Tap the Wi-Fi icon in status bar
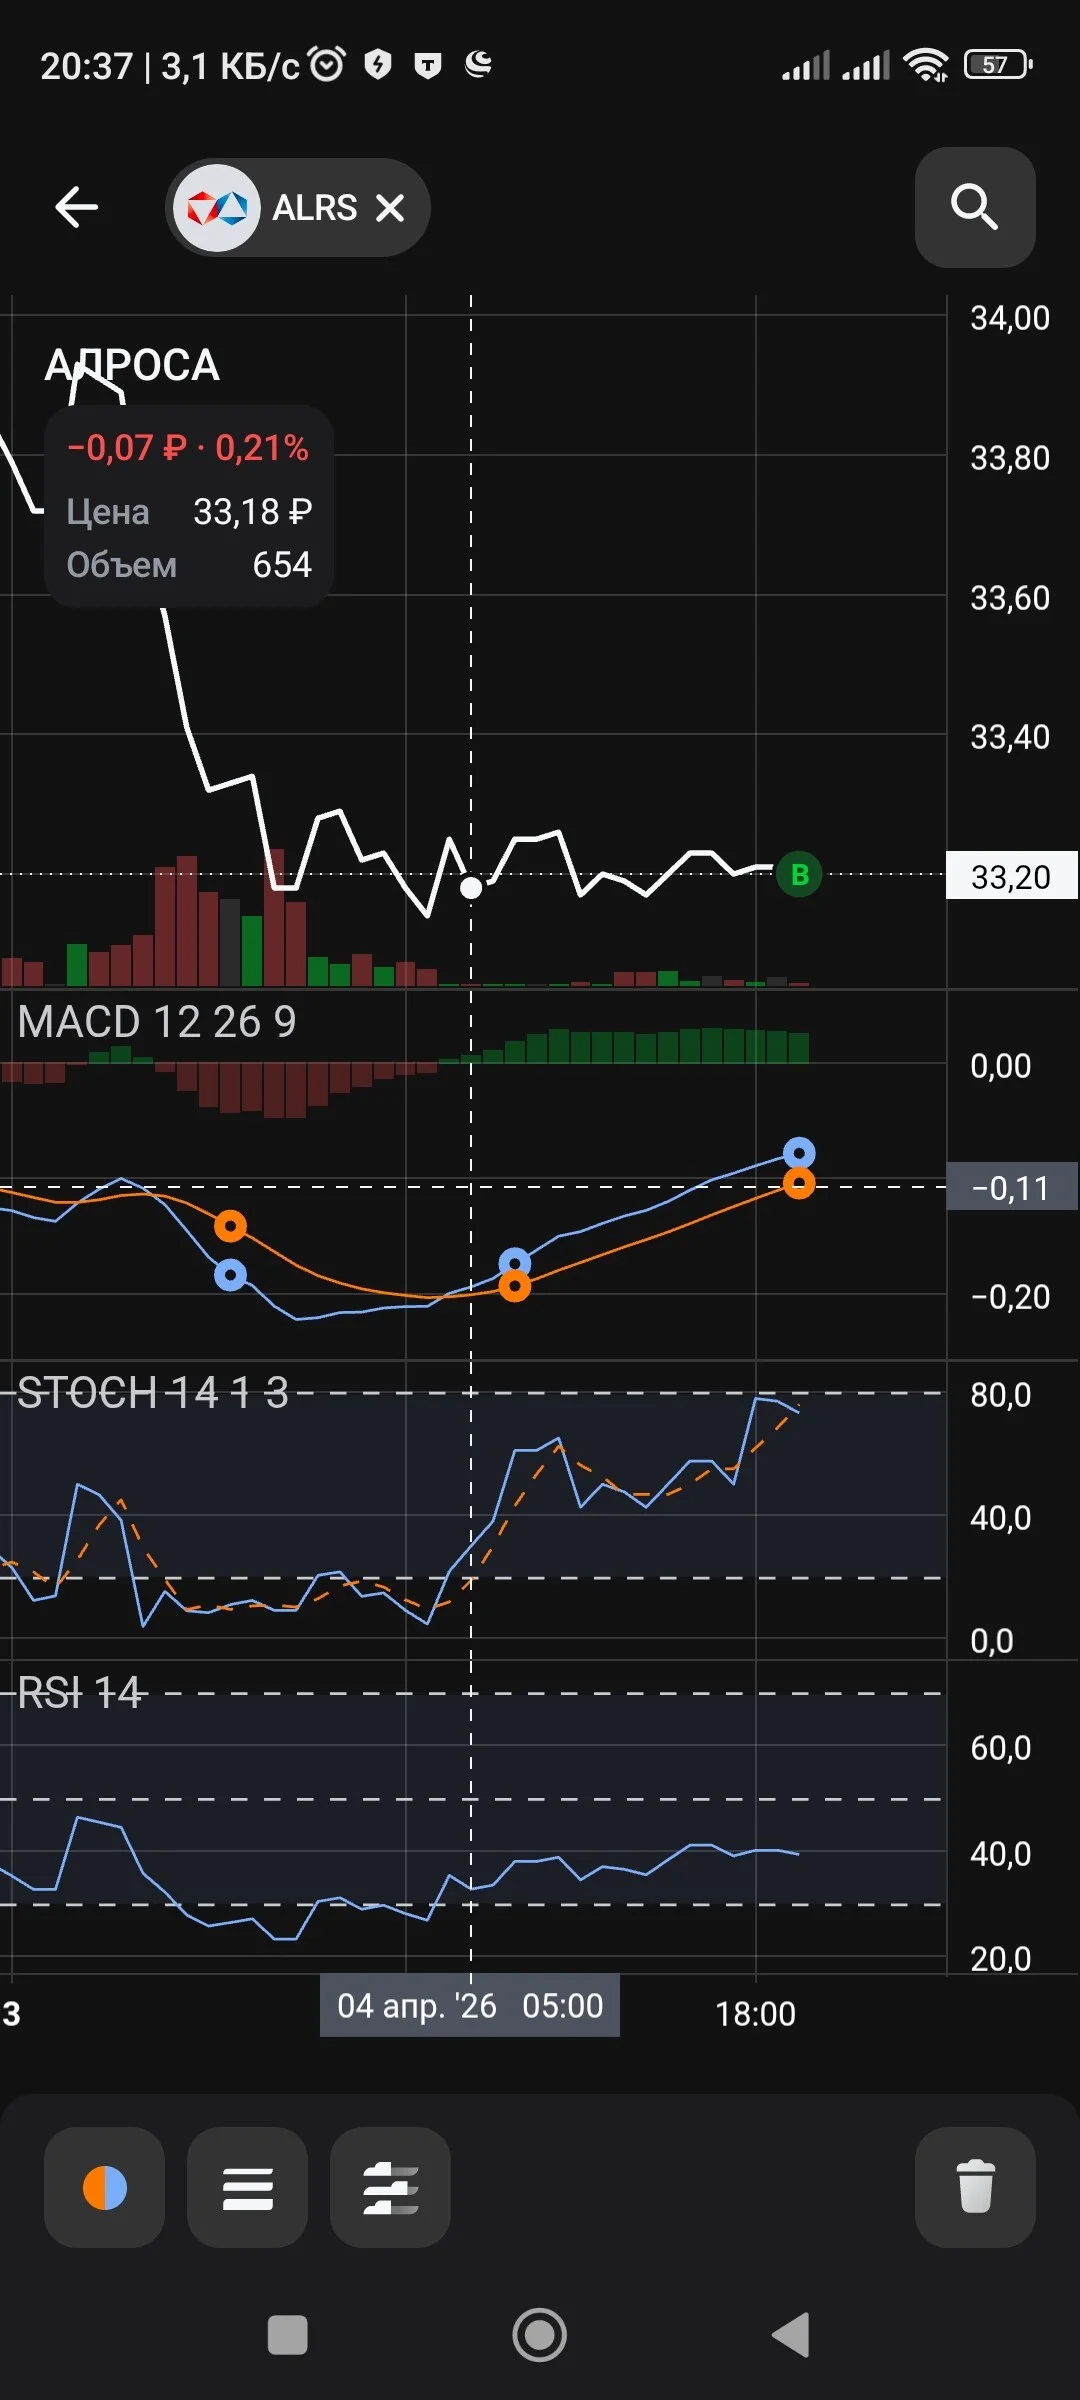Viewport: 1080px width, 2400px height. [926, 65]
